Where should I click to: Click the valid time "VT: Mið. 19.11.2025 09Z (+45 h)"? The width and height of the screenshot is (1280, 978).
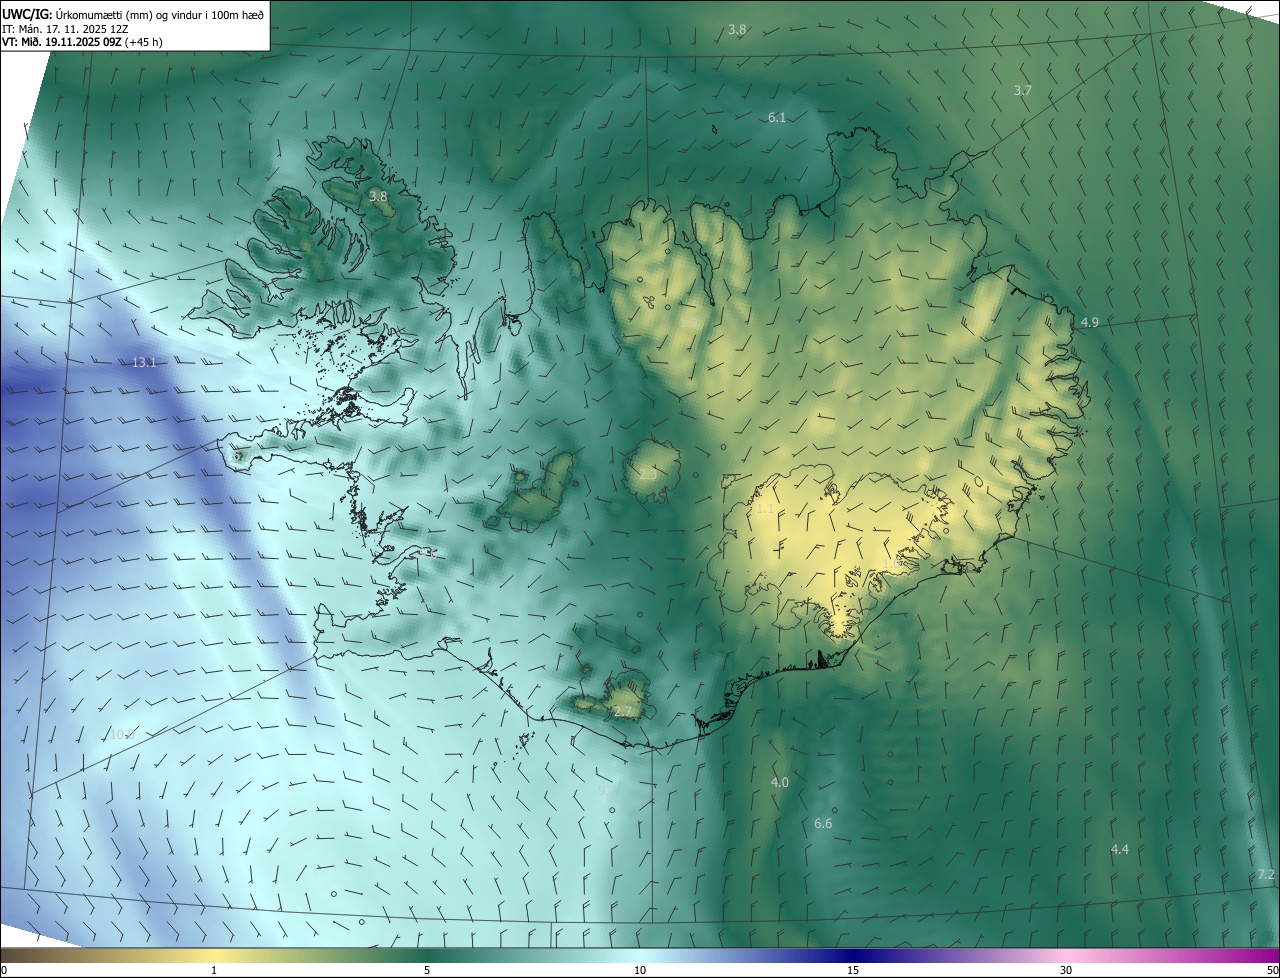pos(82,43)
